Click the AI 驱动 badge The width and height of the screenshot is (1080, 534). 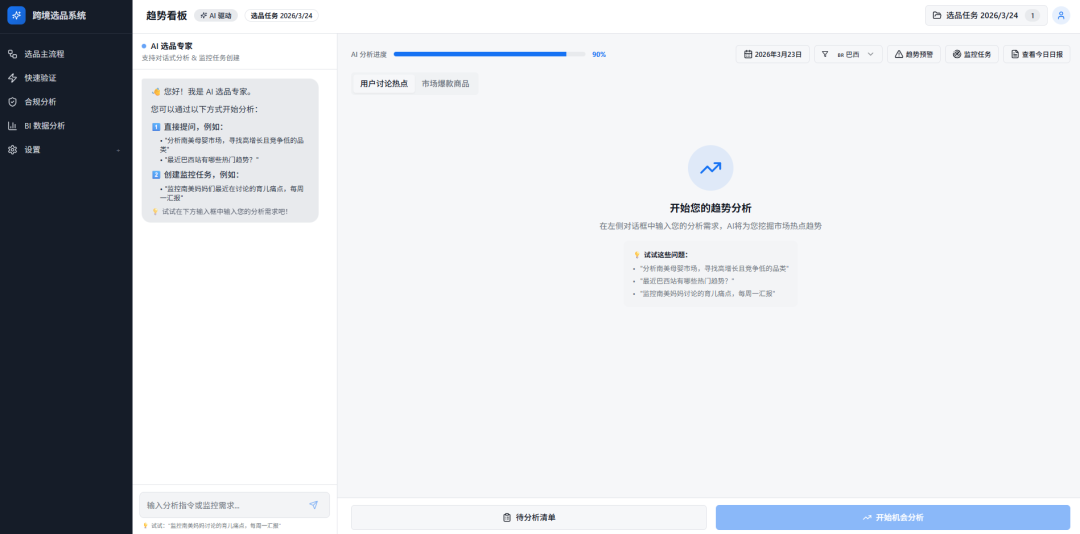click(x=216, y=15)
